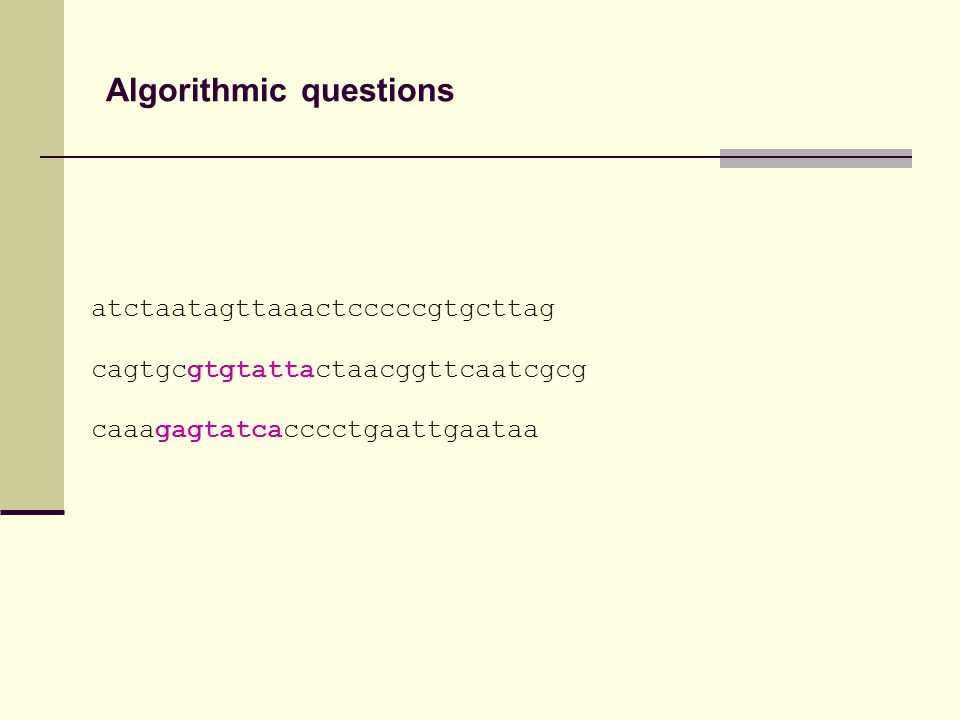
Task: Click the highlighted magenta motif gtgtatta
Action: click(251, 370)
